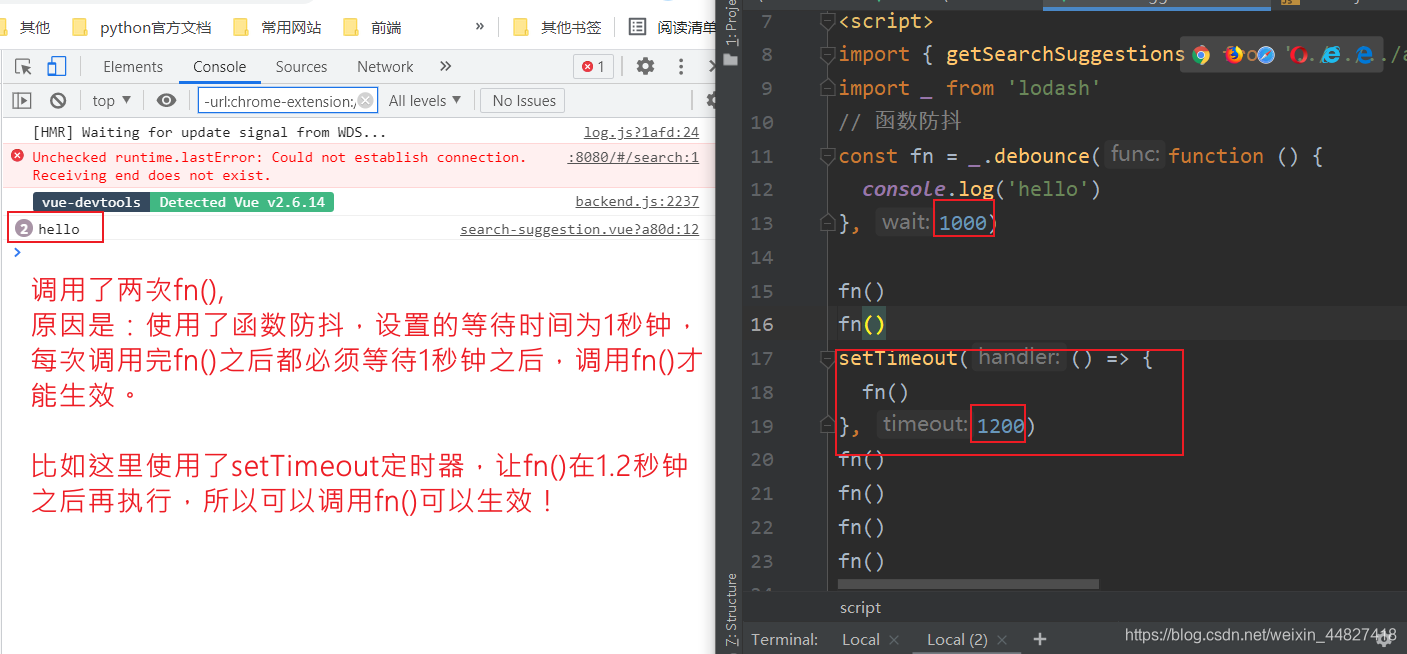This screenshot has width=1407, height=654.
Task: Select the Local (2) terminal tab
Action: (x=957, y=639)
